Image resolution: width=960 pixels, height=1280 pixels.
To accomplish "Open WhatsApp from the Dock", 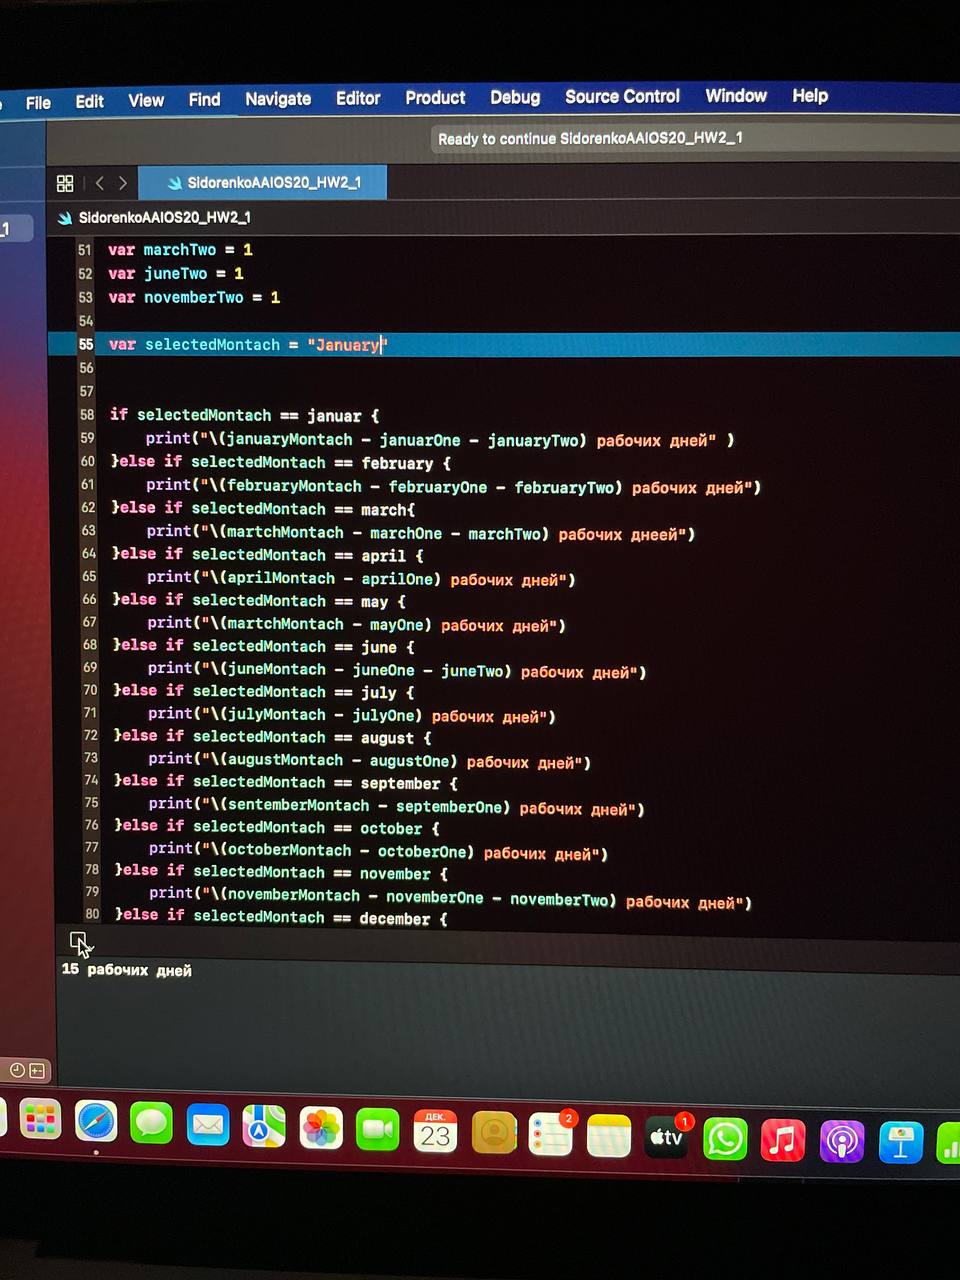I will 725,1139.
